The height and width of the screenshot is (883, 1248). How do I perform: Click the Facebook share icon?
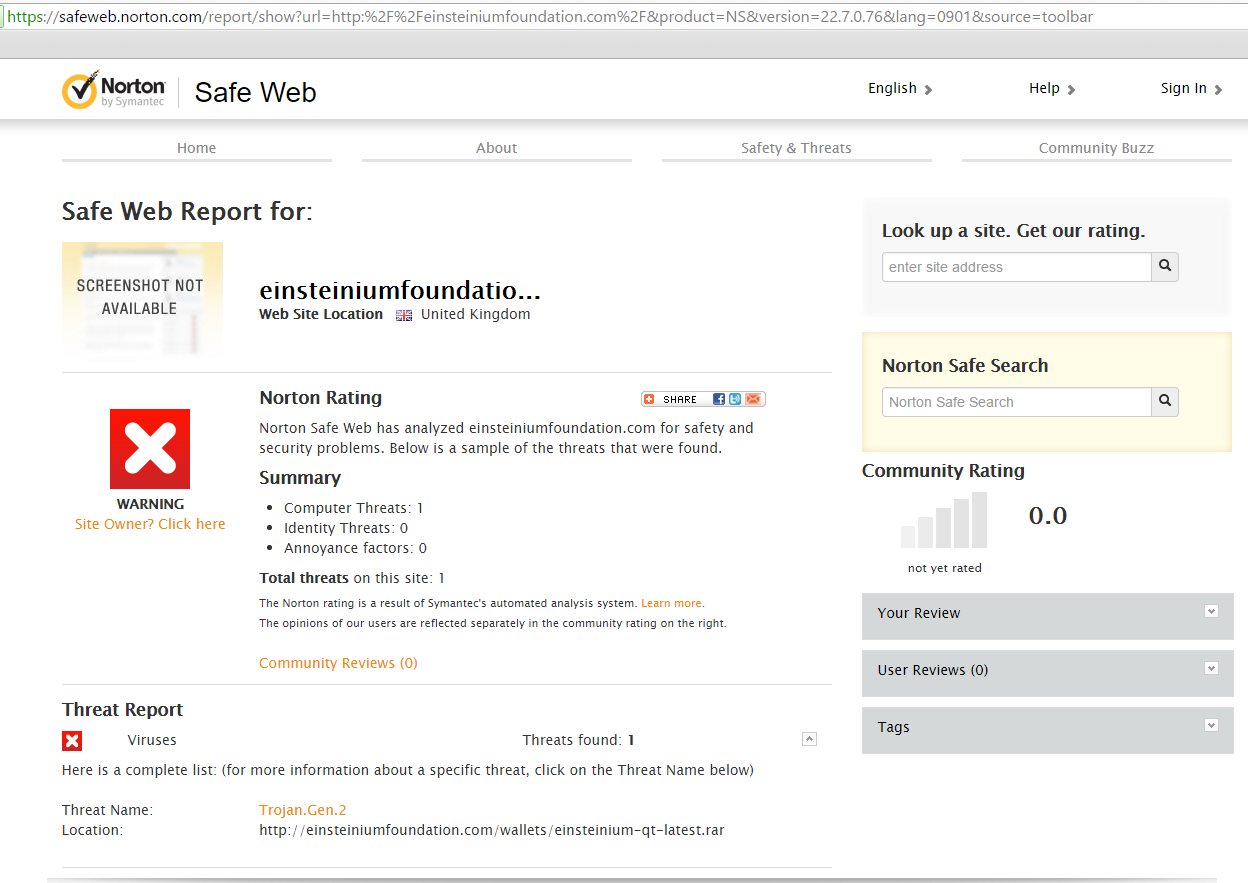(x=719, y=399)
